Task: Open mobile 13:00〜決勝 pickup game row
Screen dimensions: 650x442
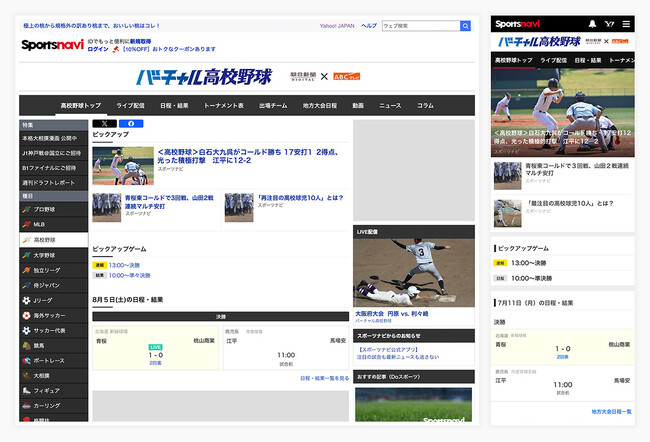Action: point(563,263)
